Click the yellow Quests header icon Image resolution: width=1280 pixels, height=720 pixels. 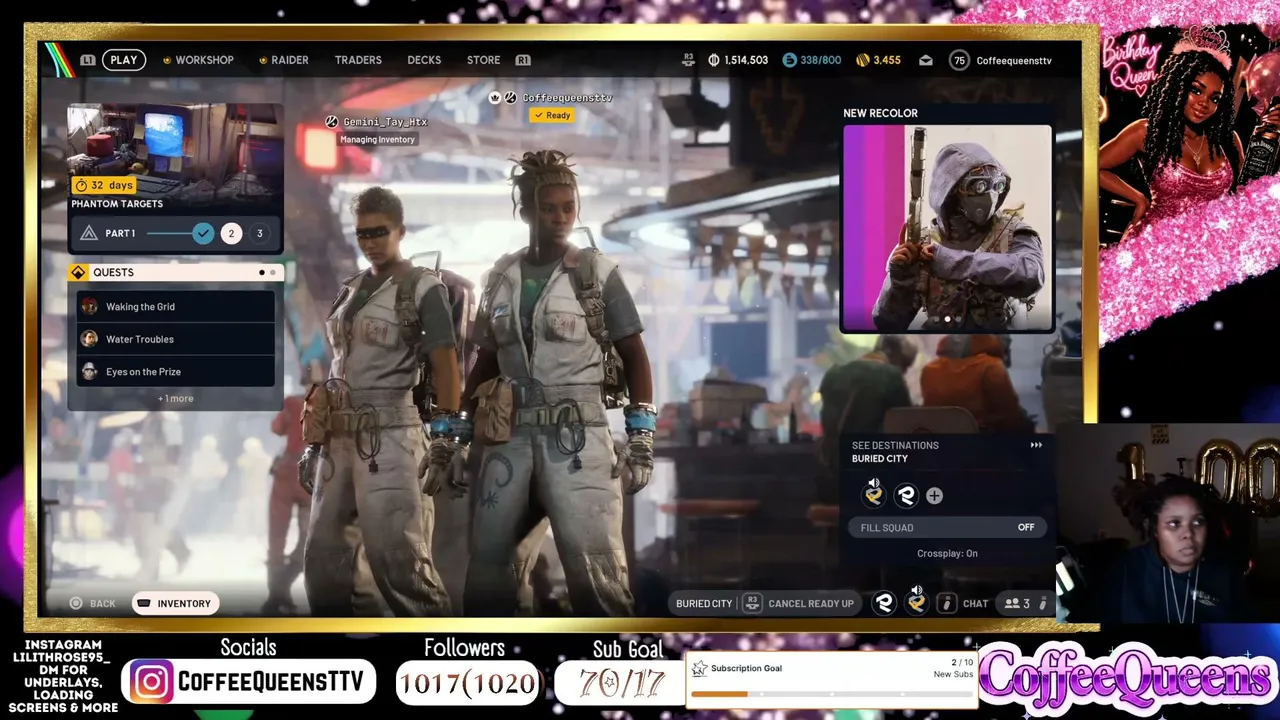pyautogui.click(x=78, y=272)
